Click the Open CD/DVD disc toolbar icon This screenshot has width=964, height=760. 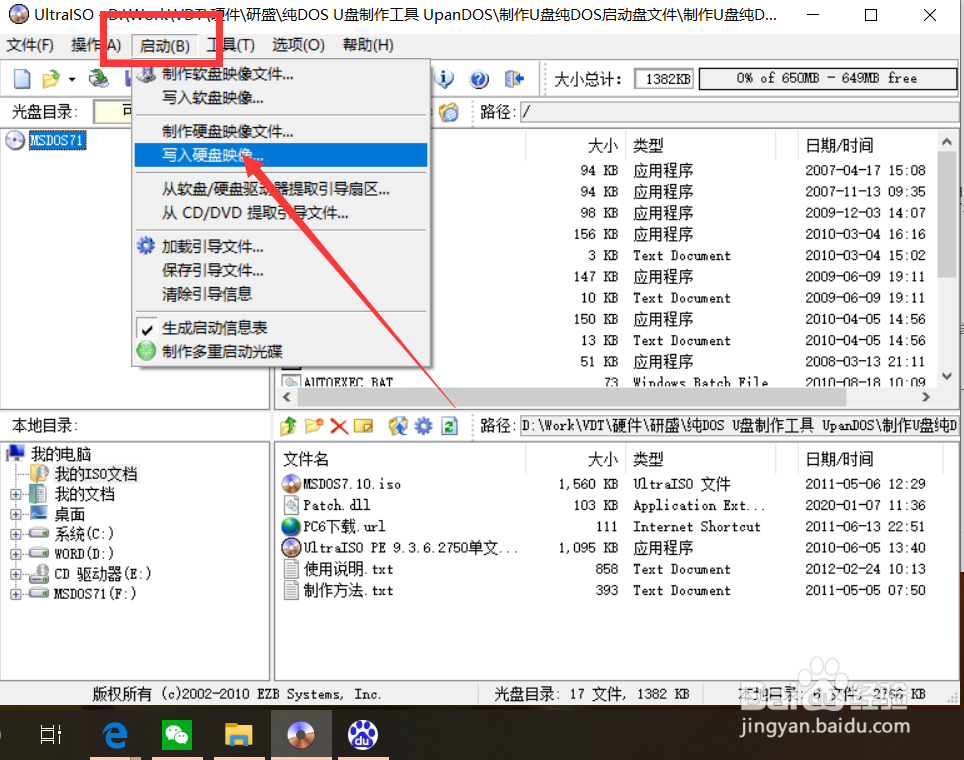pos(98,78)
